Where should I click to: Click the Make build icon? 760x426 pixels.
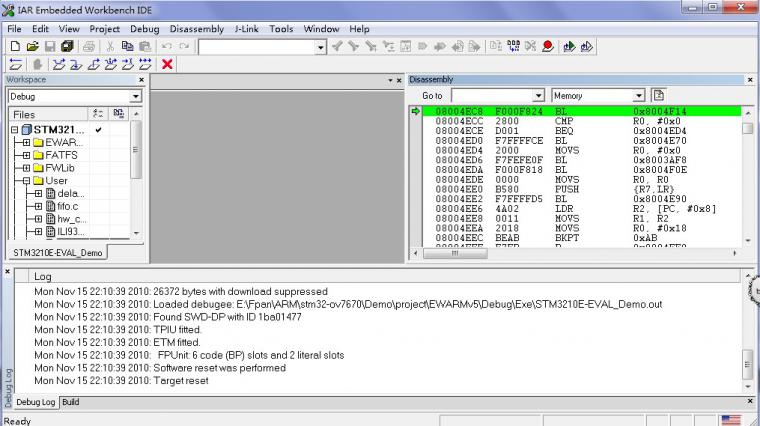click(x=513, y=47)
